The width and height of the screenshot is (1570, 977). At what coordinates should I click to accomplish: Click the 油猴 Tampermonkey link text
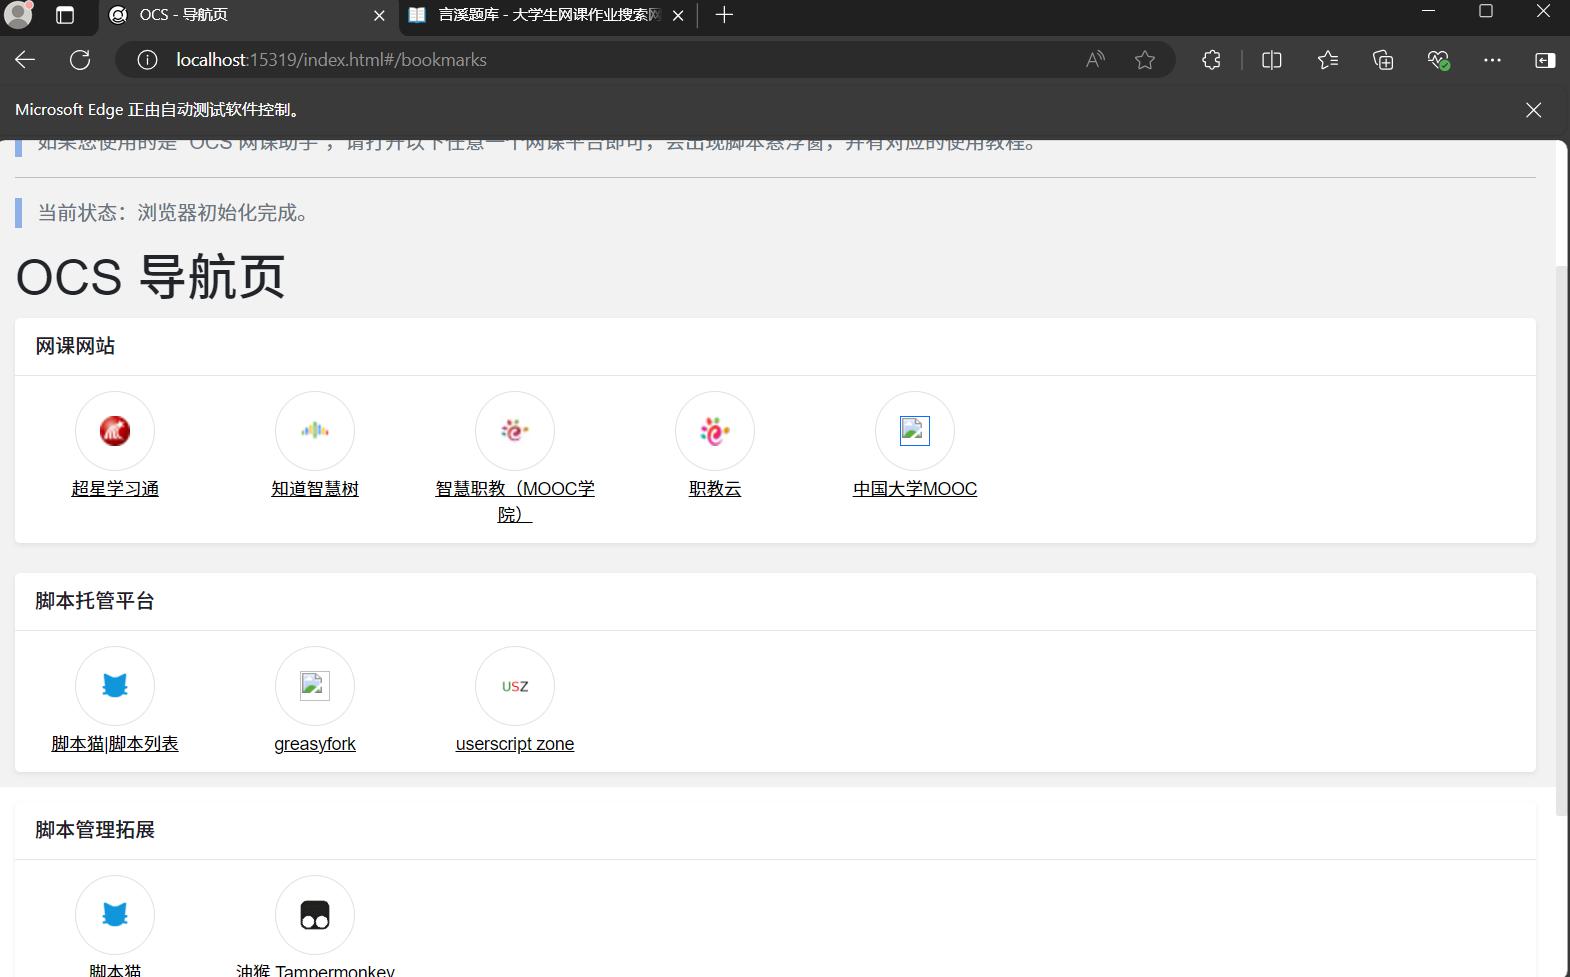pos(315,970)
